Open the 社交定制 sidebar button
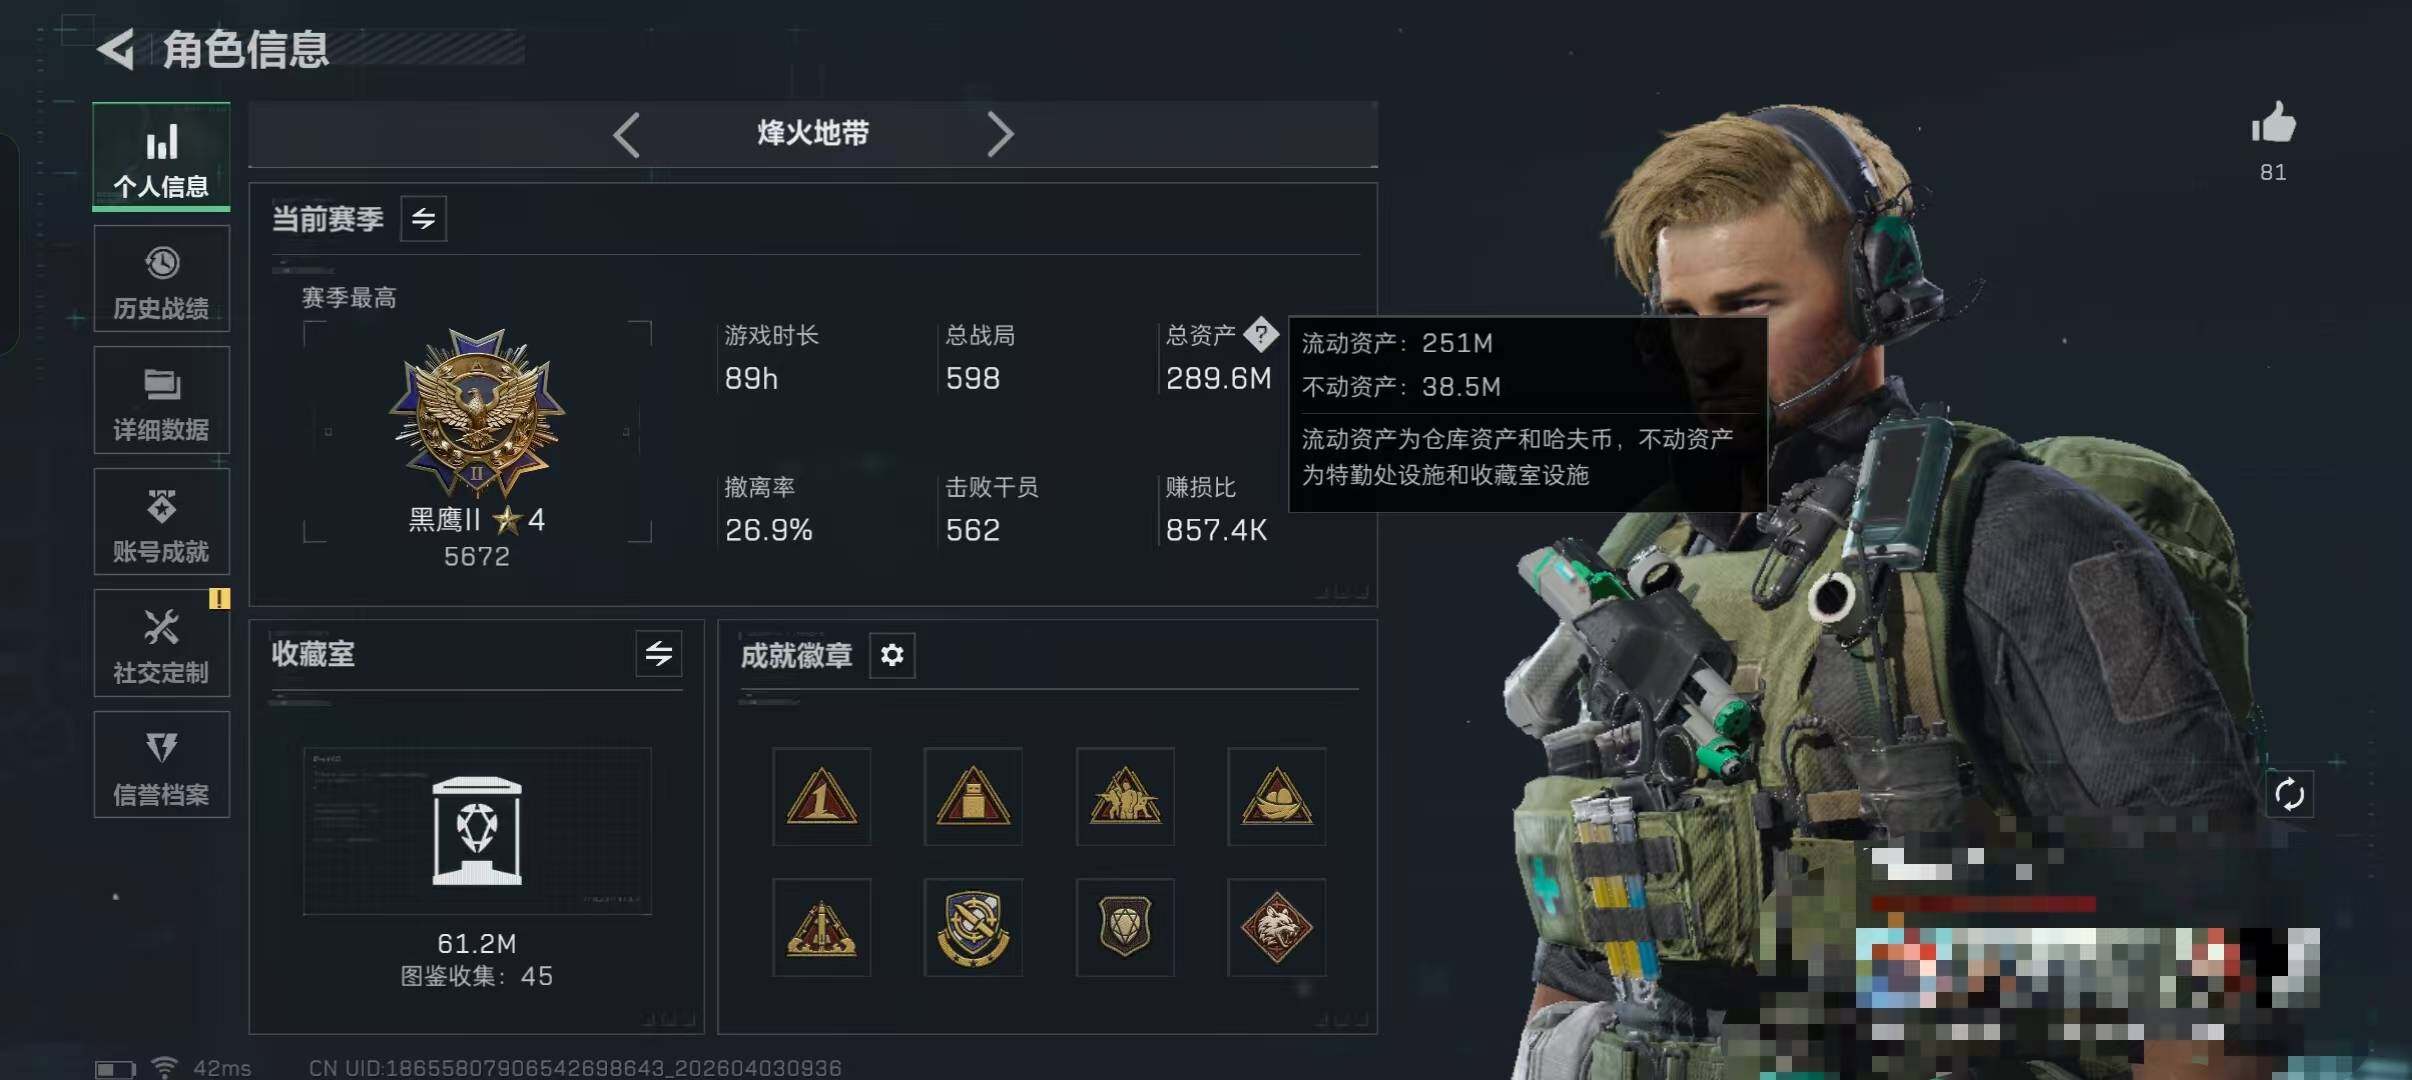Viewport: 2412px width, 1080px height. pyautogui.click(x=161, y=643)
